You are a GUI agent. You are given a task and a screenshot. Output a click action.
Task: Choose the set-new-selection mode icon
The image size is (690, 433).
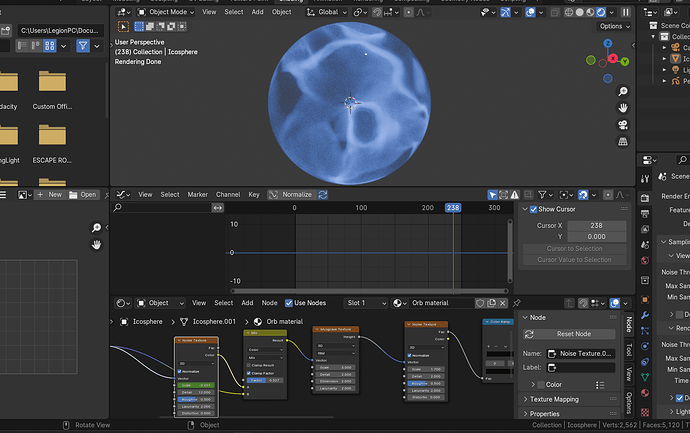click(x=139, y=26)
